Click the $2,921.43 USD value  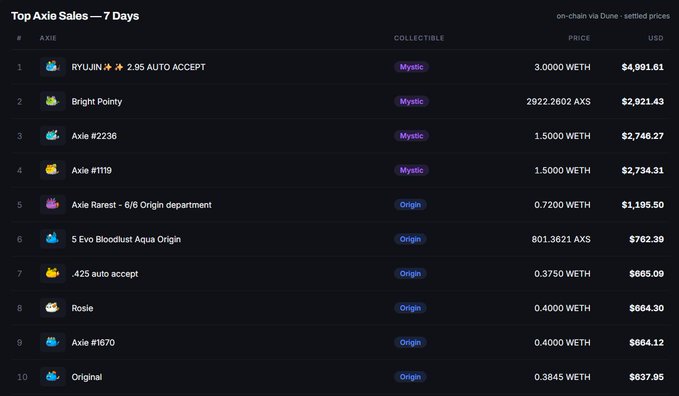click(643, 101)
